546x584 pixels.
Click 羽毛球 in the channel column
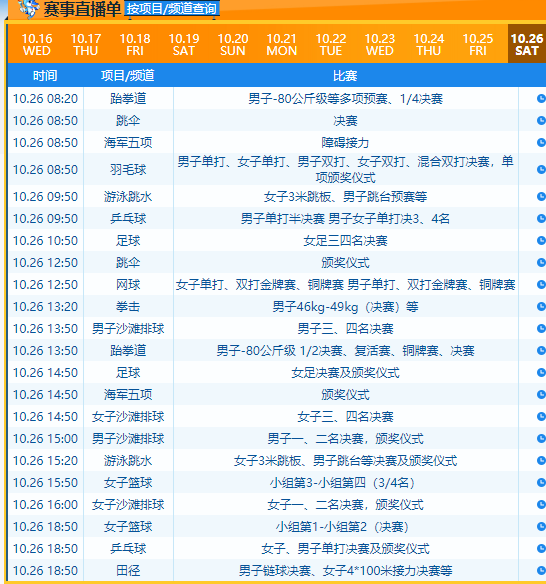pos(128,169)
